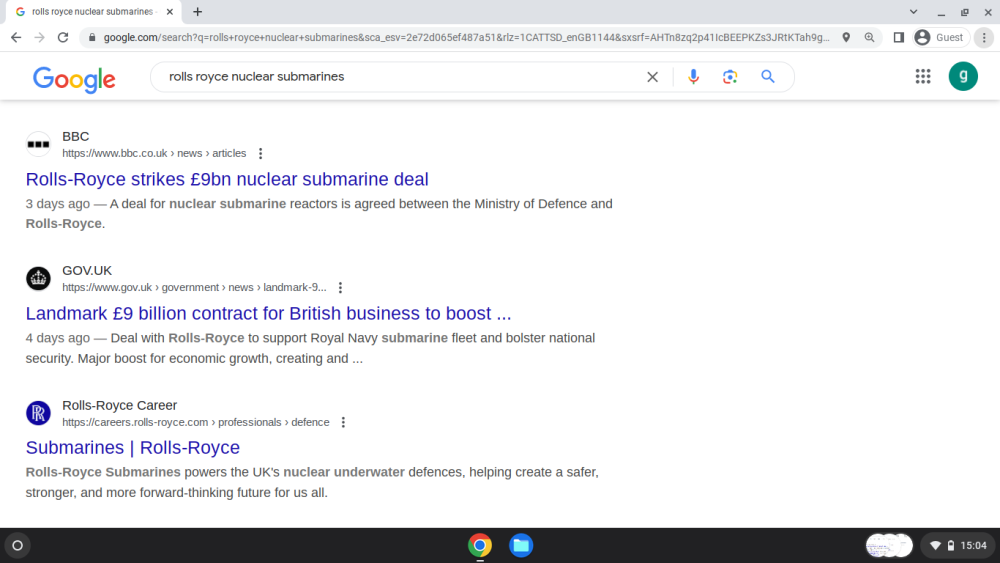Click the careers.rolls-royce.com breadcrumb URL
This screenshot has height=563, width=1000.
pyautogui.click(x=196, y=422)
